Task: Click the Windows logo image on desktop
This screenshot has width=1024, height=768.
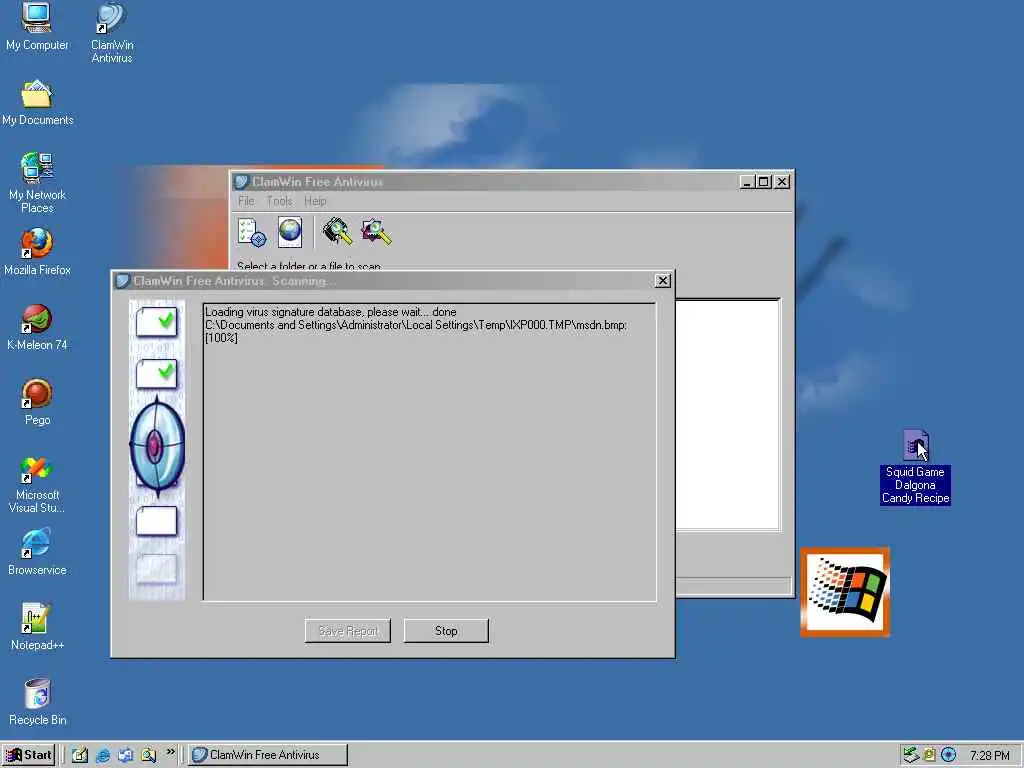Action: (x=845, y=592)
